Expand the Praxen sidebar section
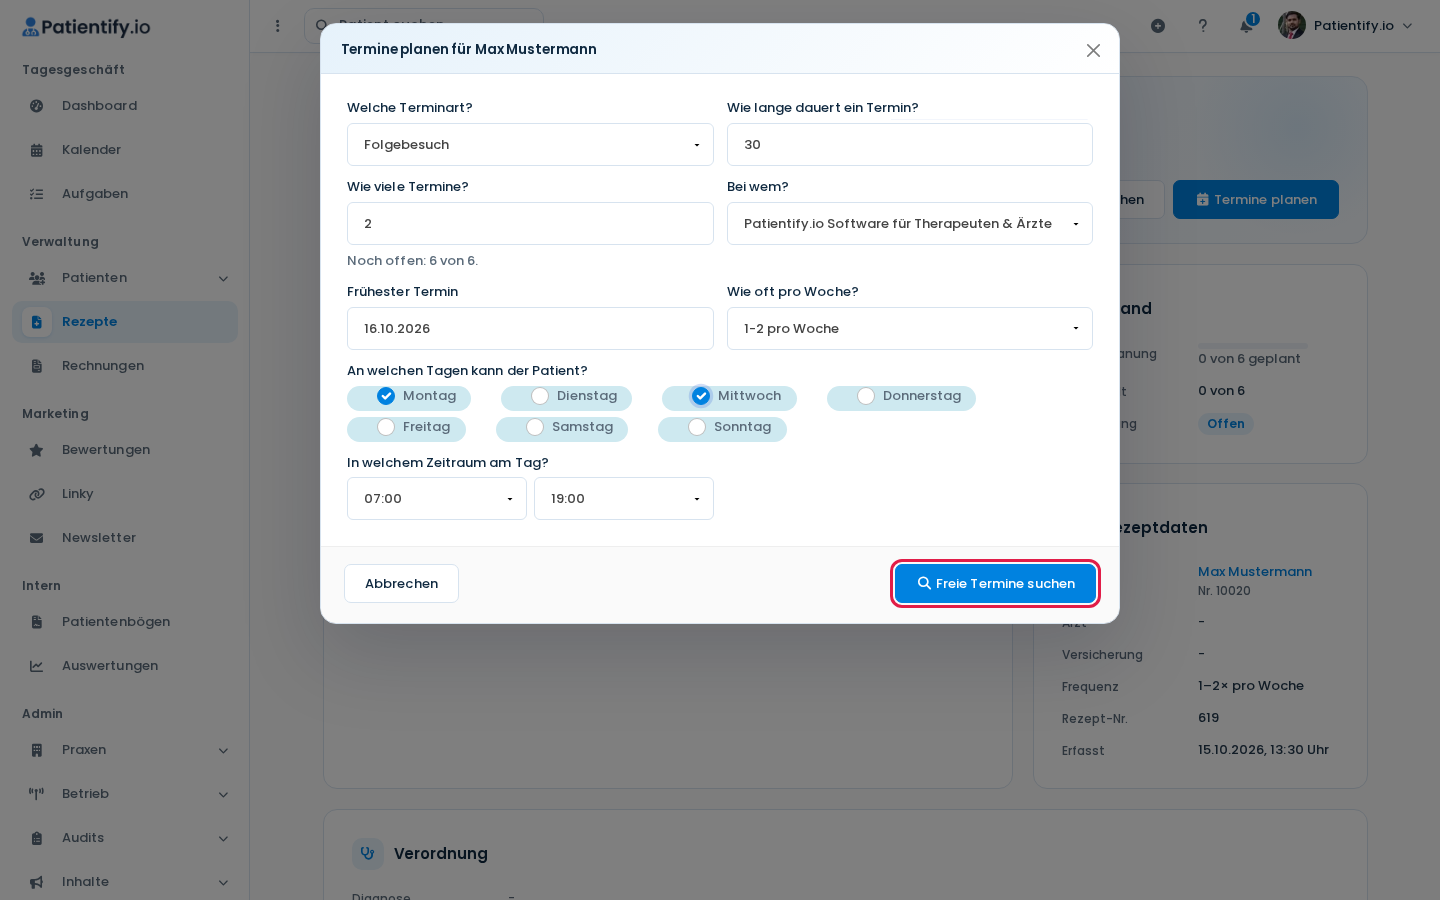Viewport: 1440px width, 900px height. click(x=125, y=750)
